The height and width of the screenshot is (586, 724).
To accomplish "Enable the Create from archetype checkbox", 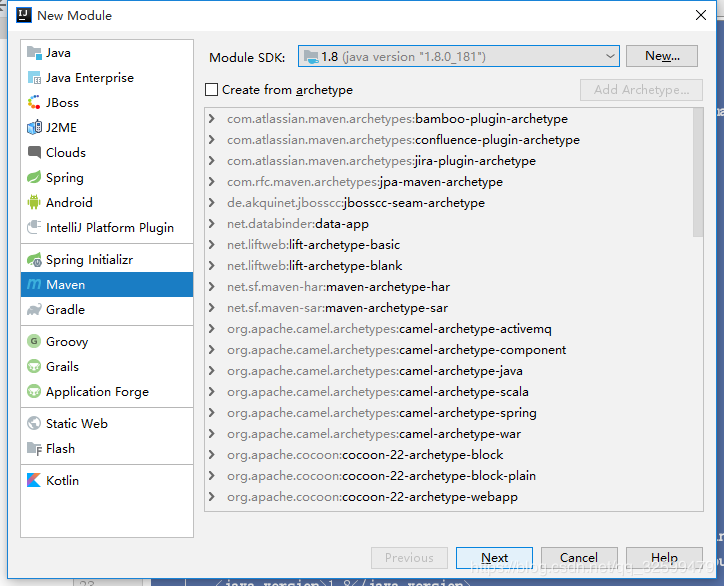I will 211,90.
